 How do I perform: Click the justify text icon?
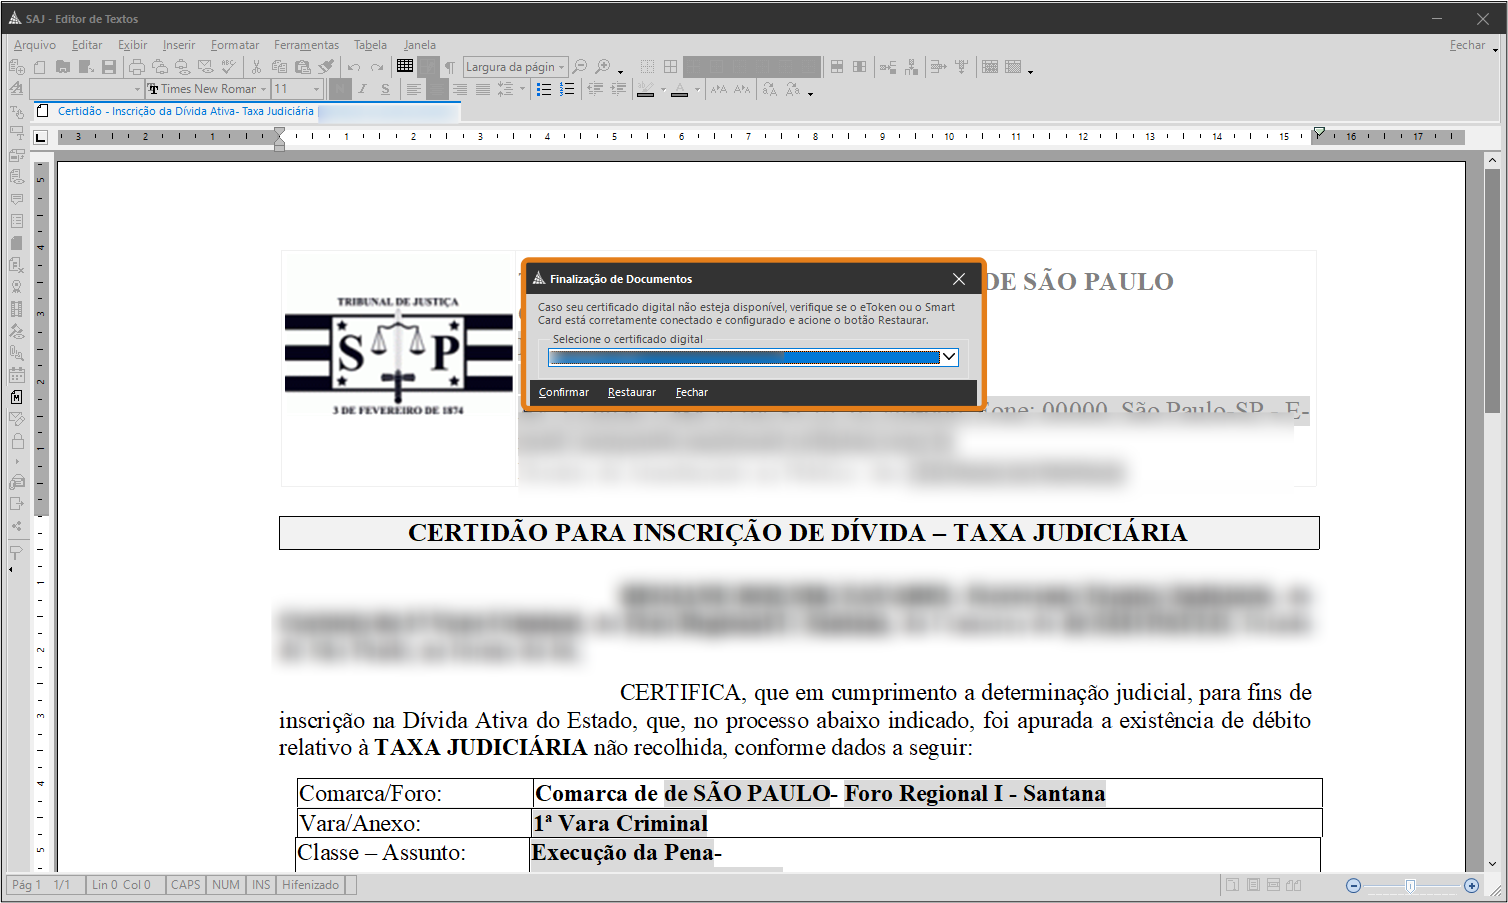[483, 89]
